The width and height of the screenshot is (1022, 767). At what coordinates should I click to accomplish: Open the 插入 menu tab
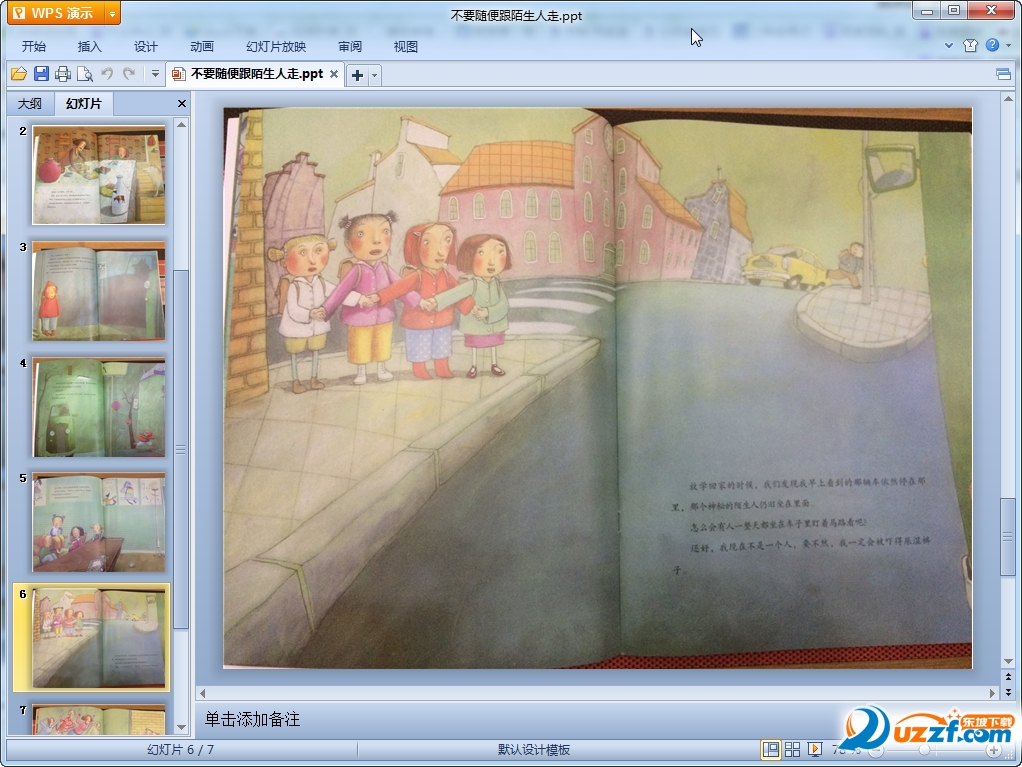pyautogui.click(x=89, y=46)
